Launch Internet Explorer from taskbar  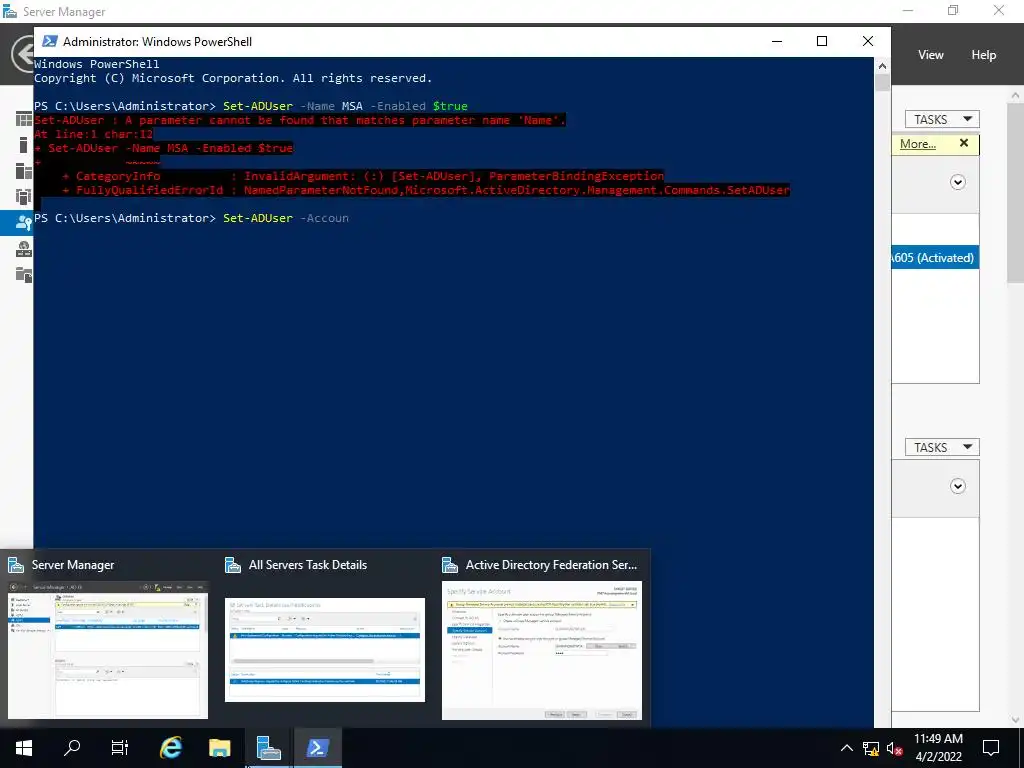click(x=170, y=748)
